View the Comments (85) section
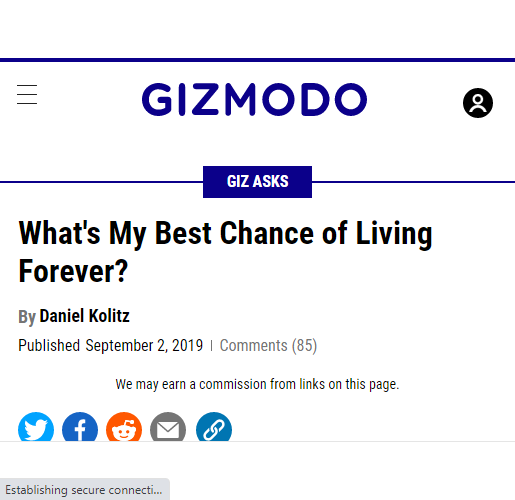The image size is (515, 500). (268, 345)
